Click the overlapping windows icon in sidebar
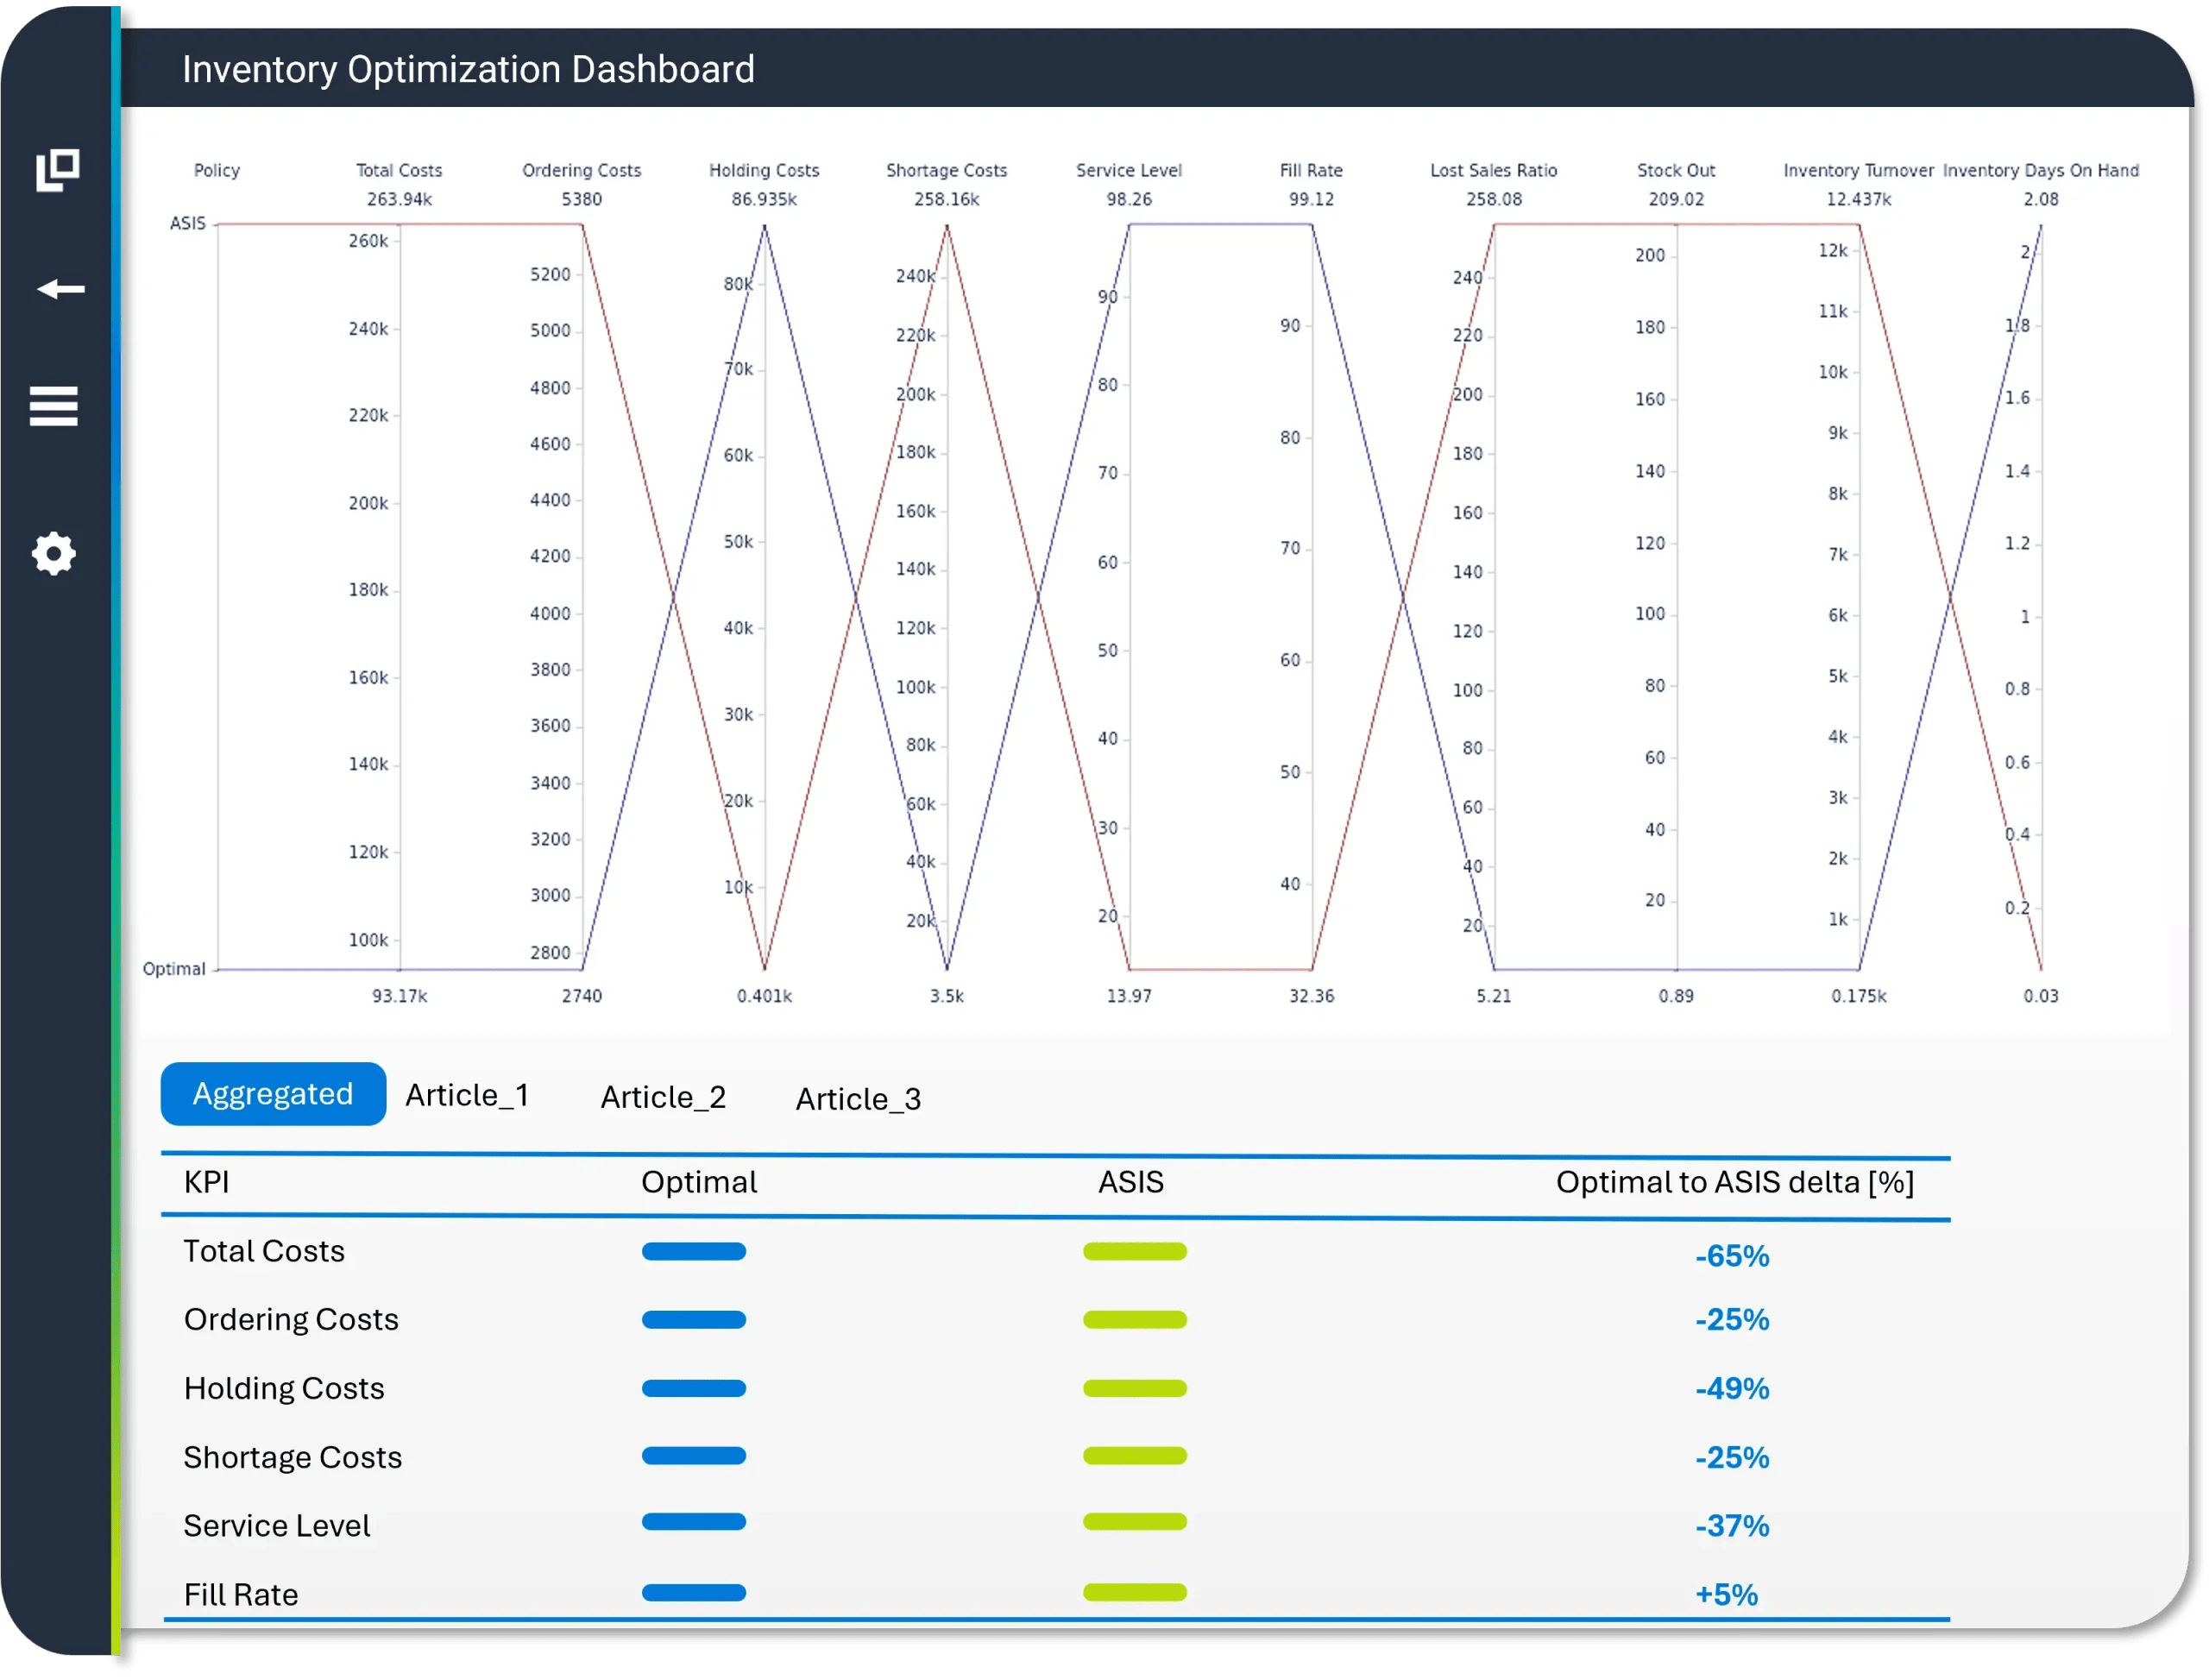 tap(57, 170)
